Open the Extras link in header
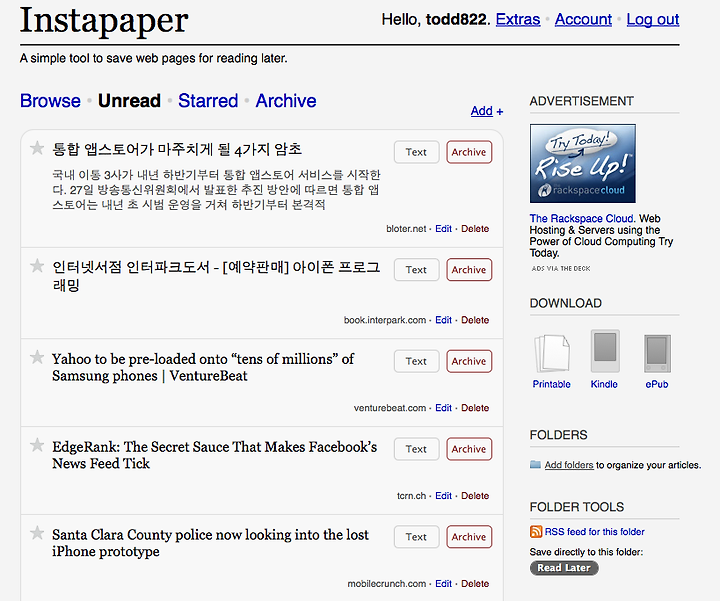Viewport: 720px width, 601px height. (x=518, y=19)
